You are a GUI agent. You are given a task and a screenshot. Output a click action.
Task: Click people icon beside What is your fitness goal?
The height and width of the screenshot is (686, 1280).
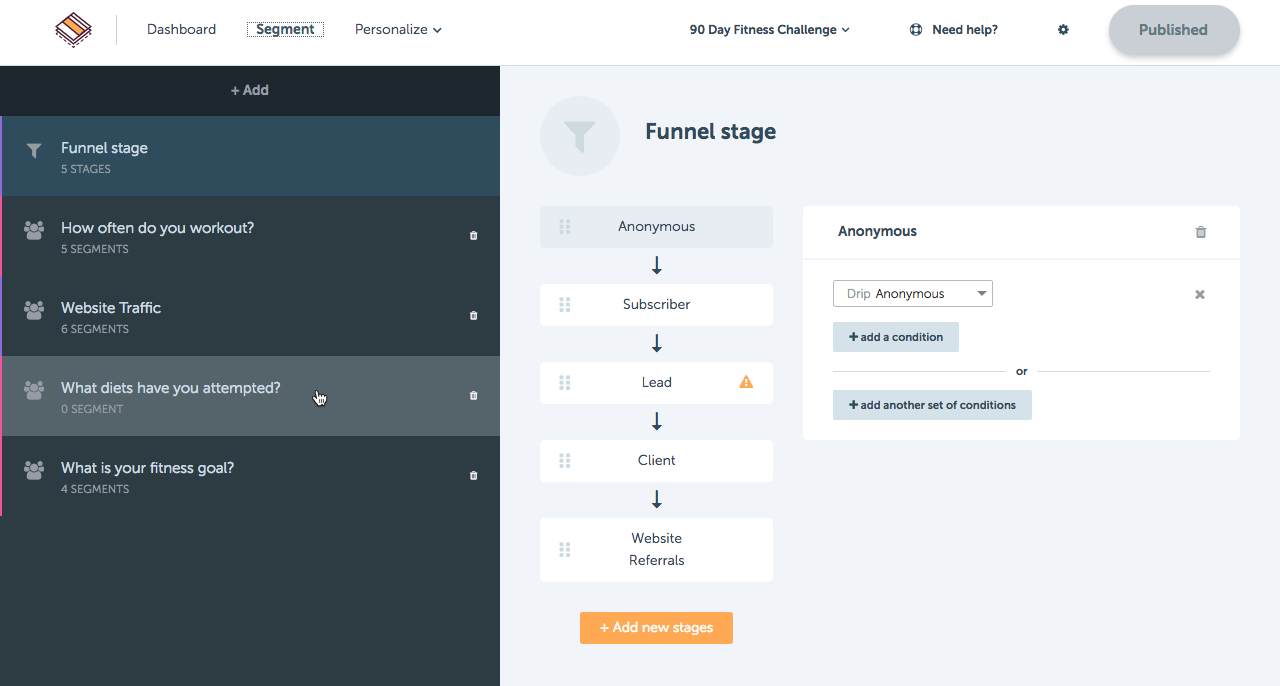click(34, 470)
